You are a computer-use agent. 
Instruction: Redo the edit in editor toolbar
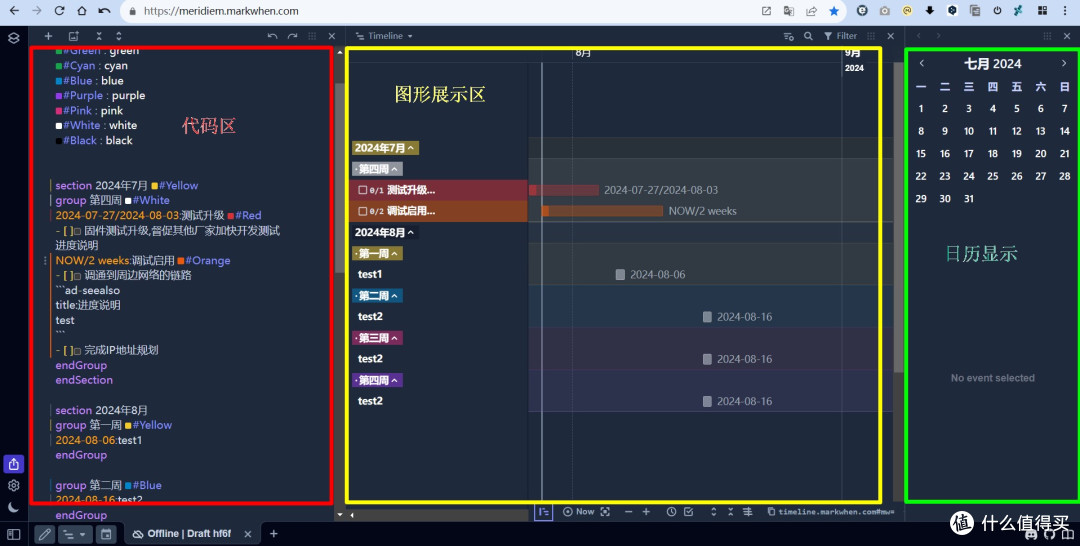pos(293,36)
